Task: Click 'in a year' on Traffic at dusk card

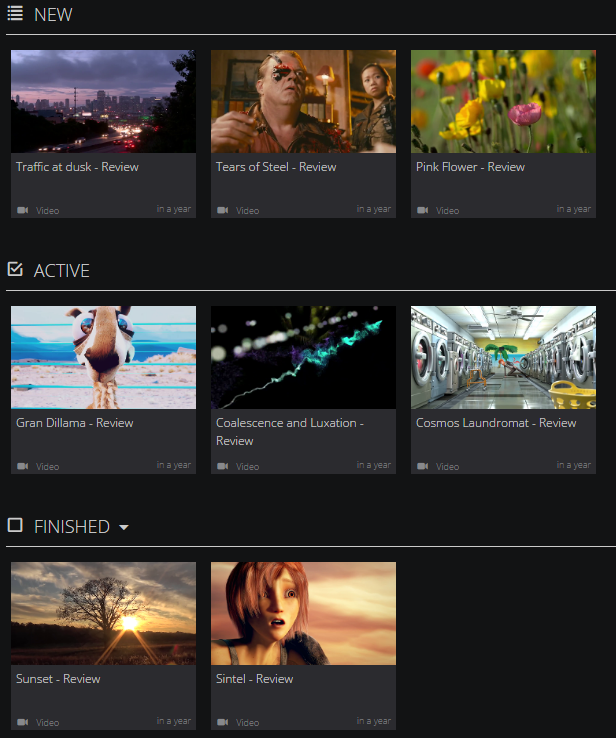Action: click(174, 209)
